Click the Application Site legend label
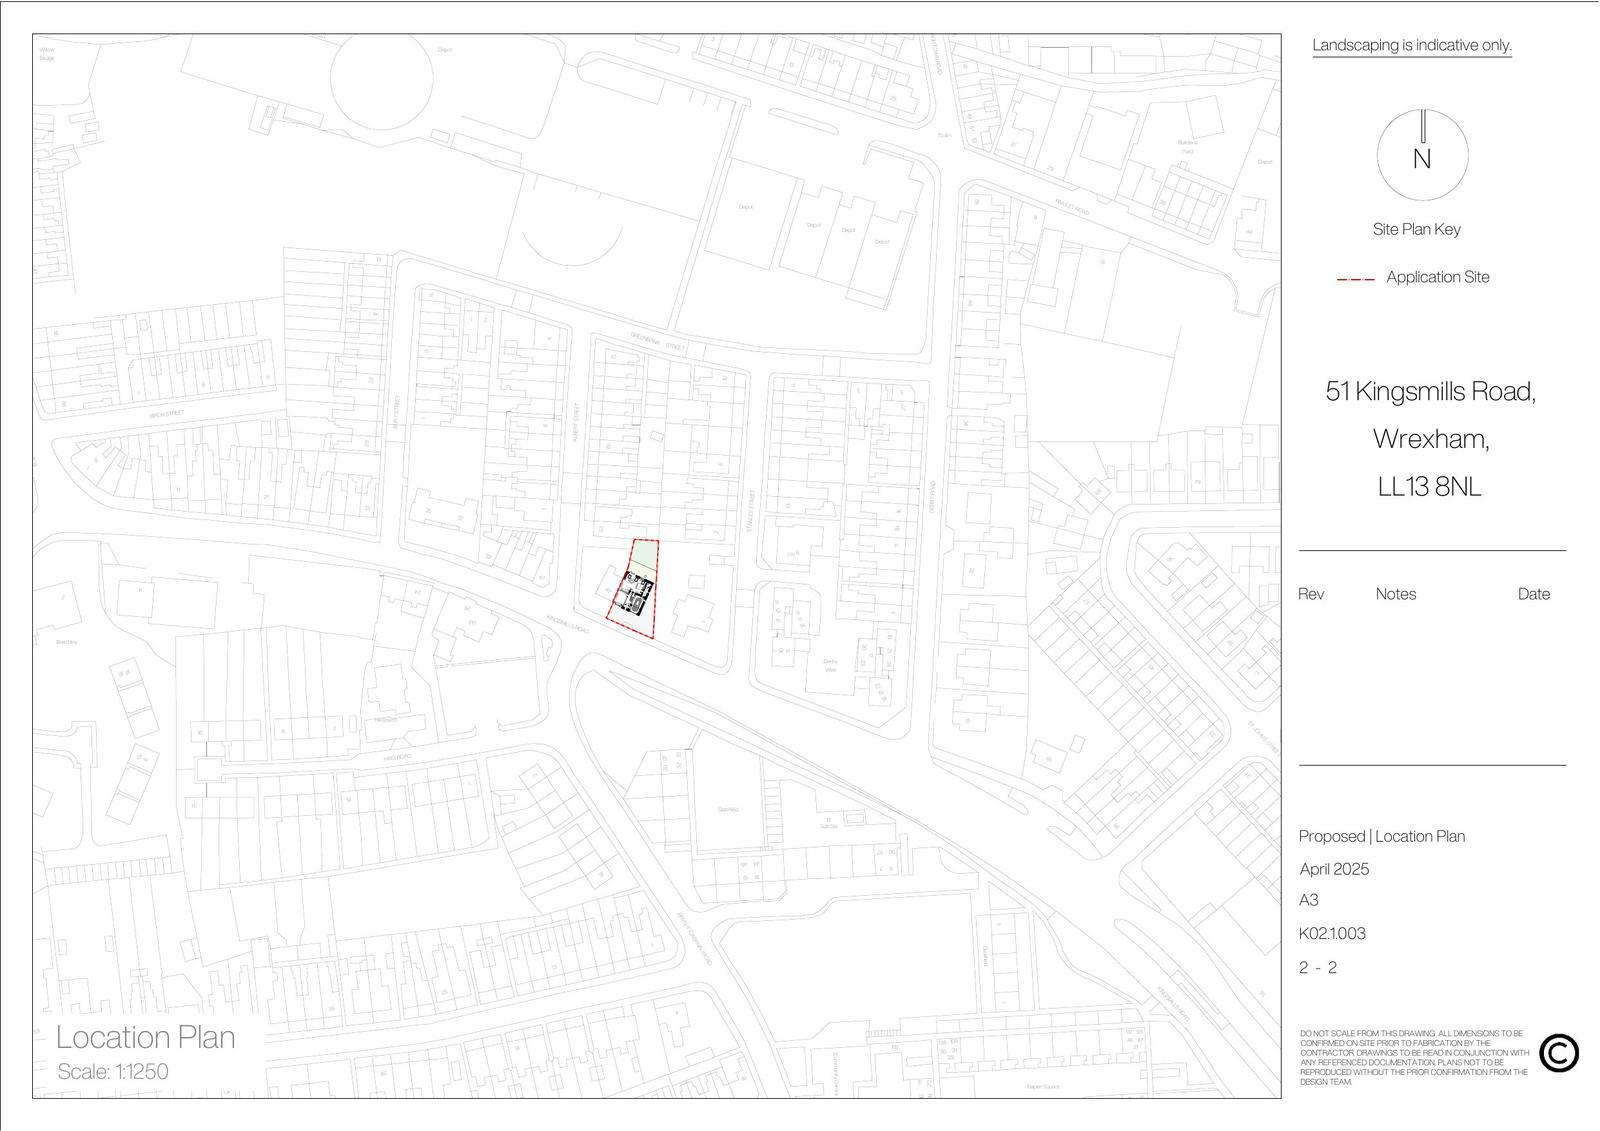Viewport: 1600px width, 1131px height. pyautogui.click(x=1437, y=278)
